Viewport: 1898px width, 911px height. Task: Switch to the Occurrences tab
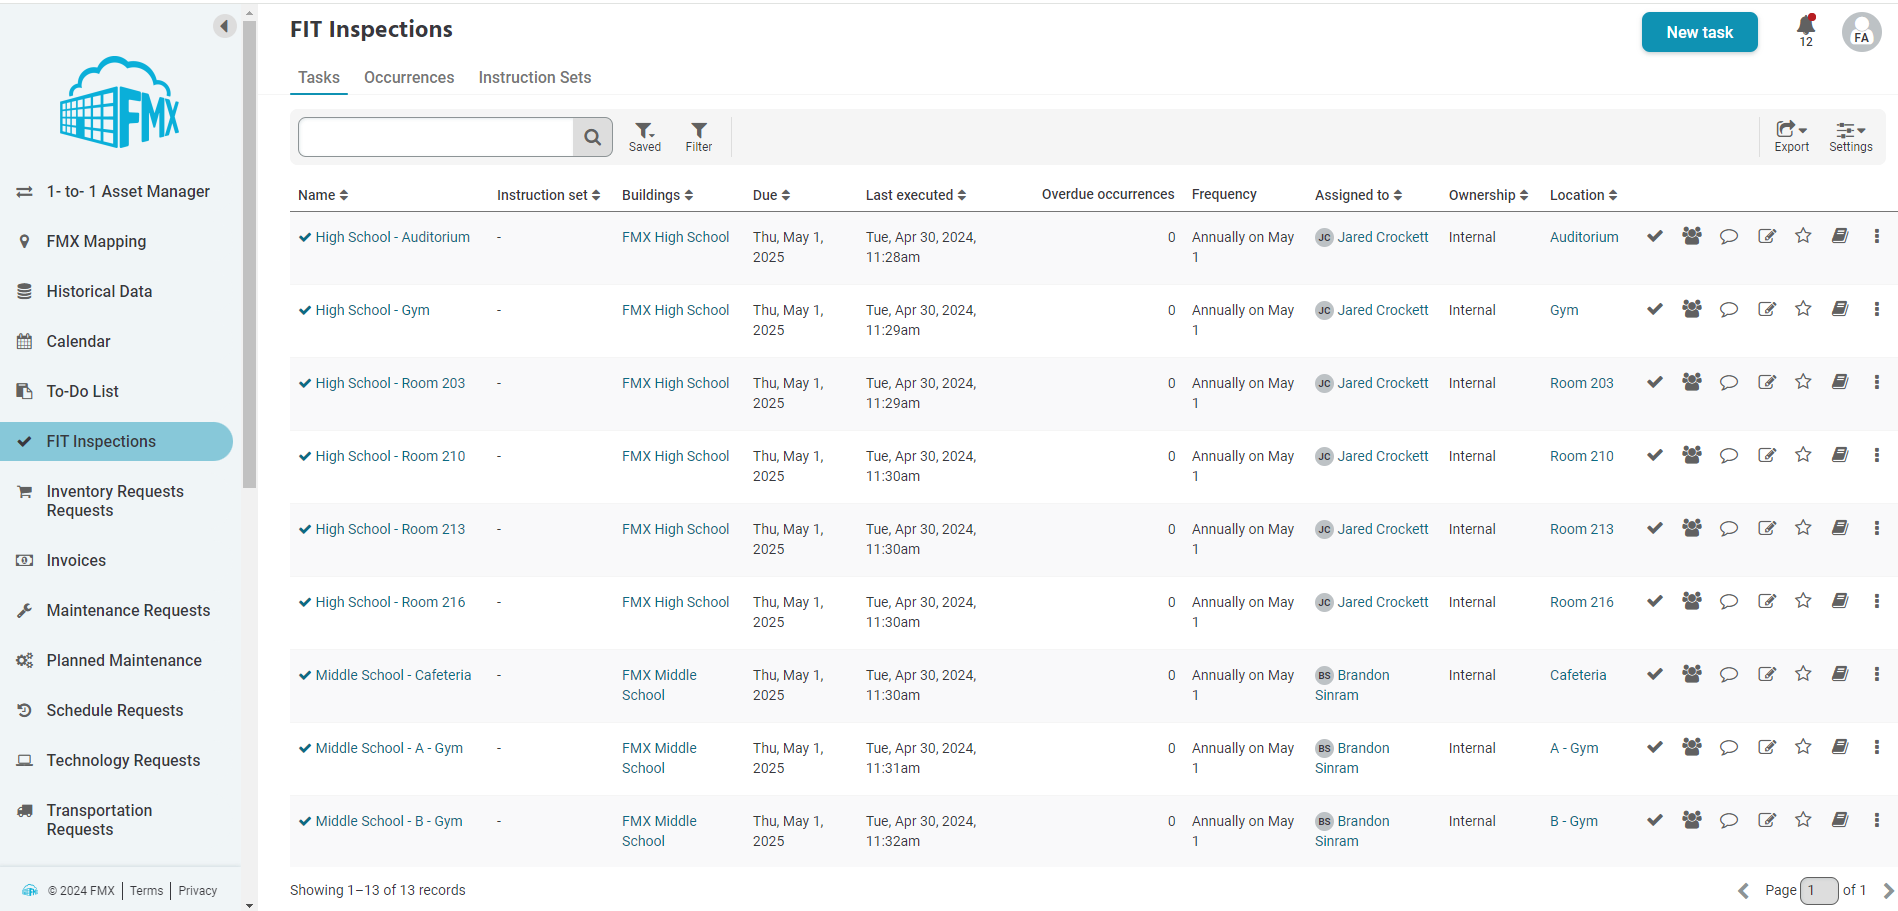coord(408,78)
